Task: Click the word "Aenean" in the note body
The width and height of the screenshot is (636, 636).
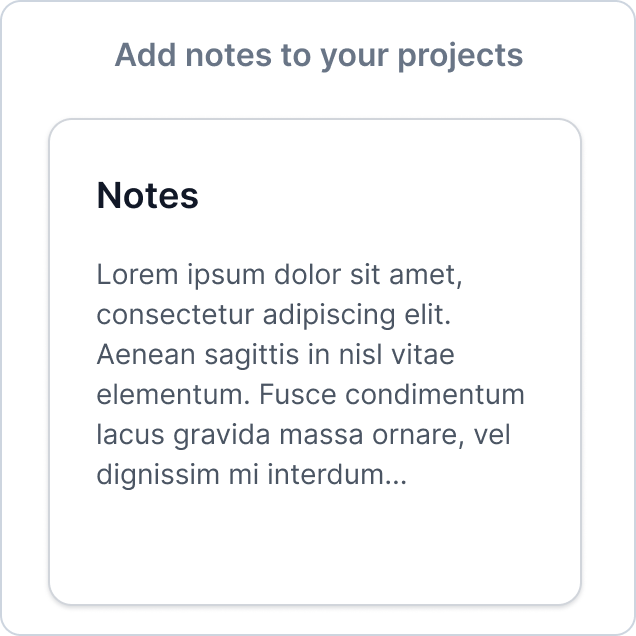Action: [x=146, y=355]
